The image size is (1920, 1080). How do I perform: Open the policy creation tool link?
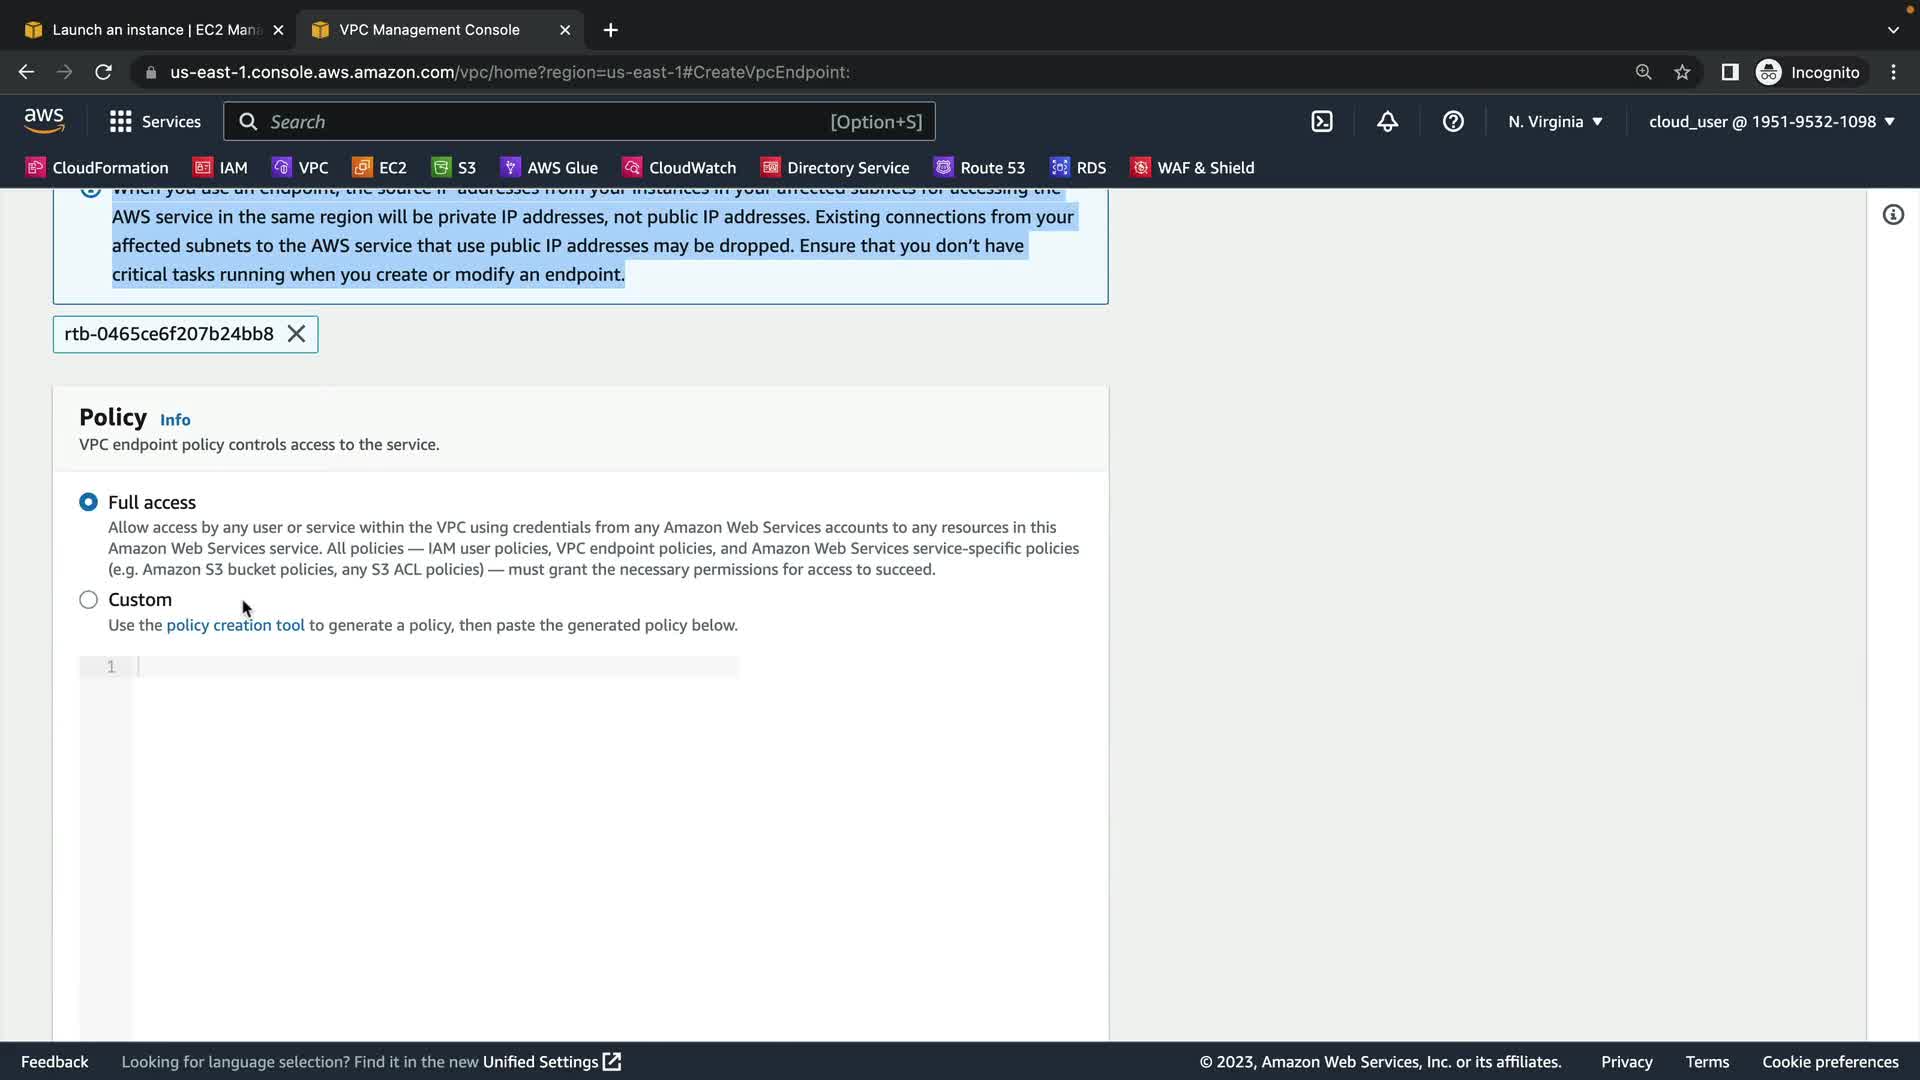pyautogui.click(x=235, y=625)
